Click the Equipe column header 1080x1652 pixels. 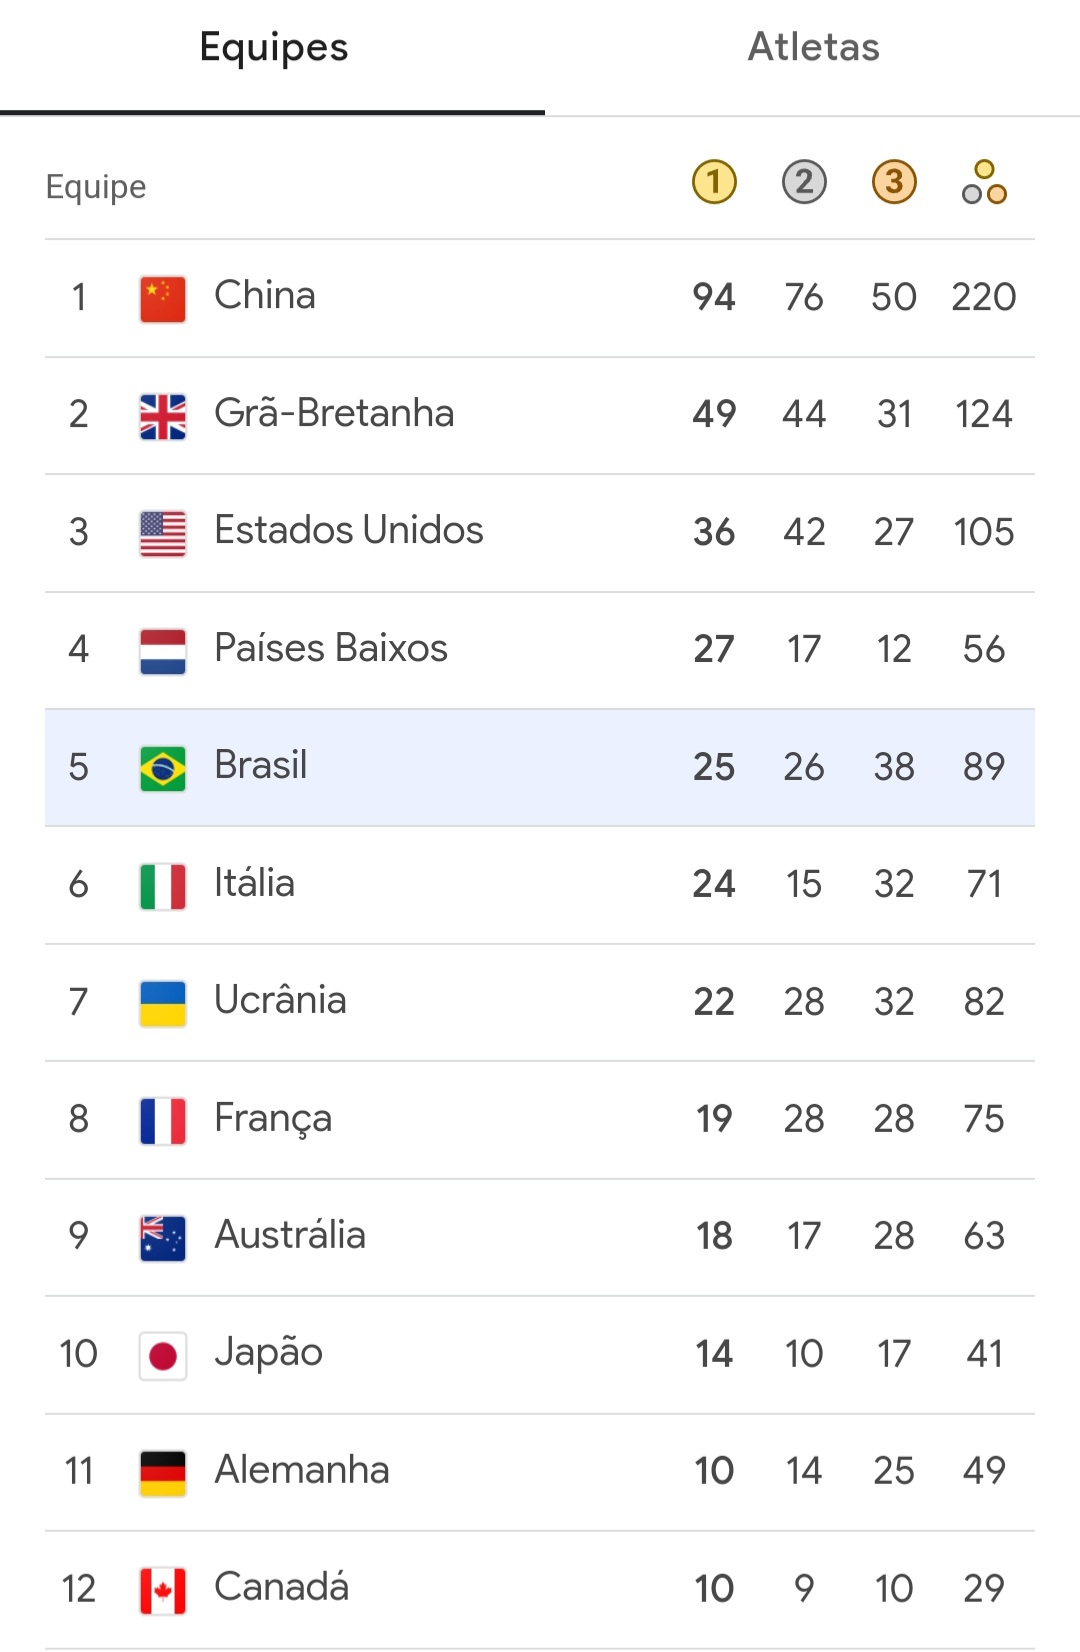96,187
